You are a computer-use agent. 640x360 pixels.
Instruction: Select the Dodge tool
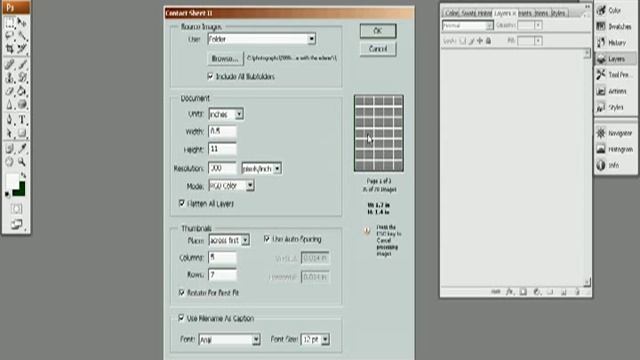[22, 104]
